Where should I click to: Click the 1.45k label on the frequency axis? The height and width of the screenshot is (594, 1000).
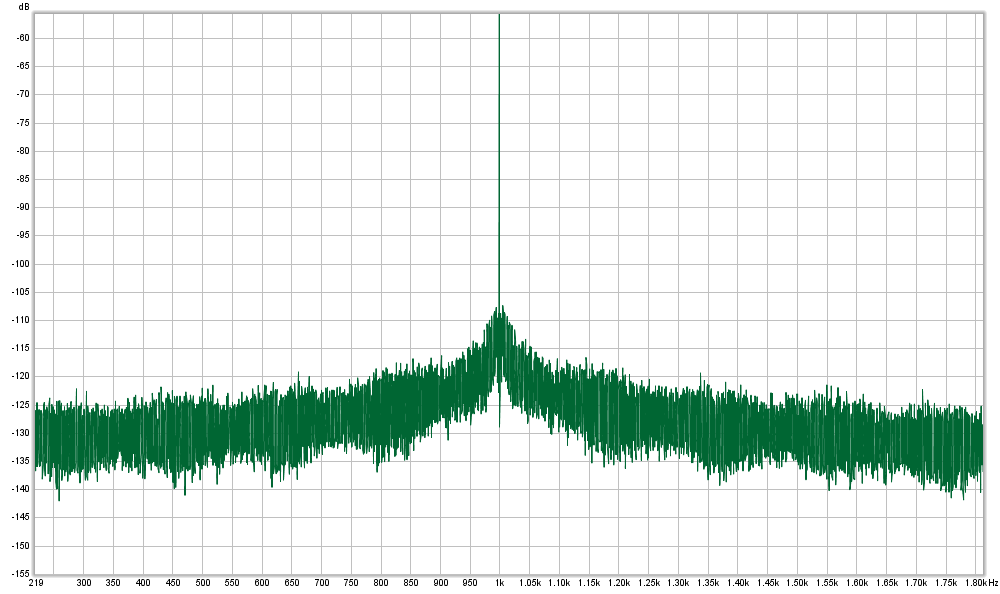767,583
